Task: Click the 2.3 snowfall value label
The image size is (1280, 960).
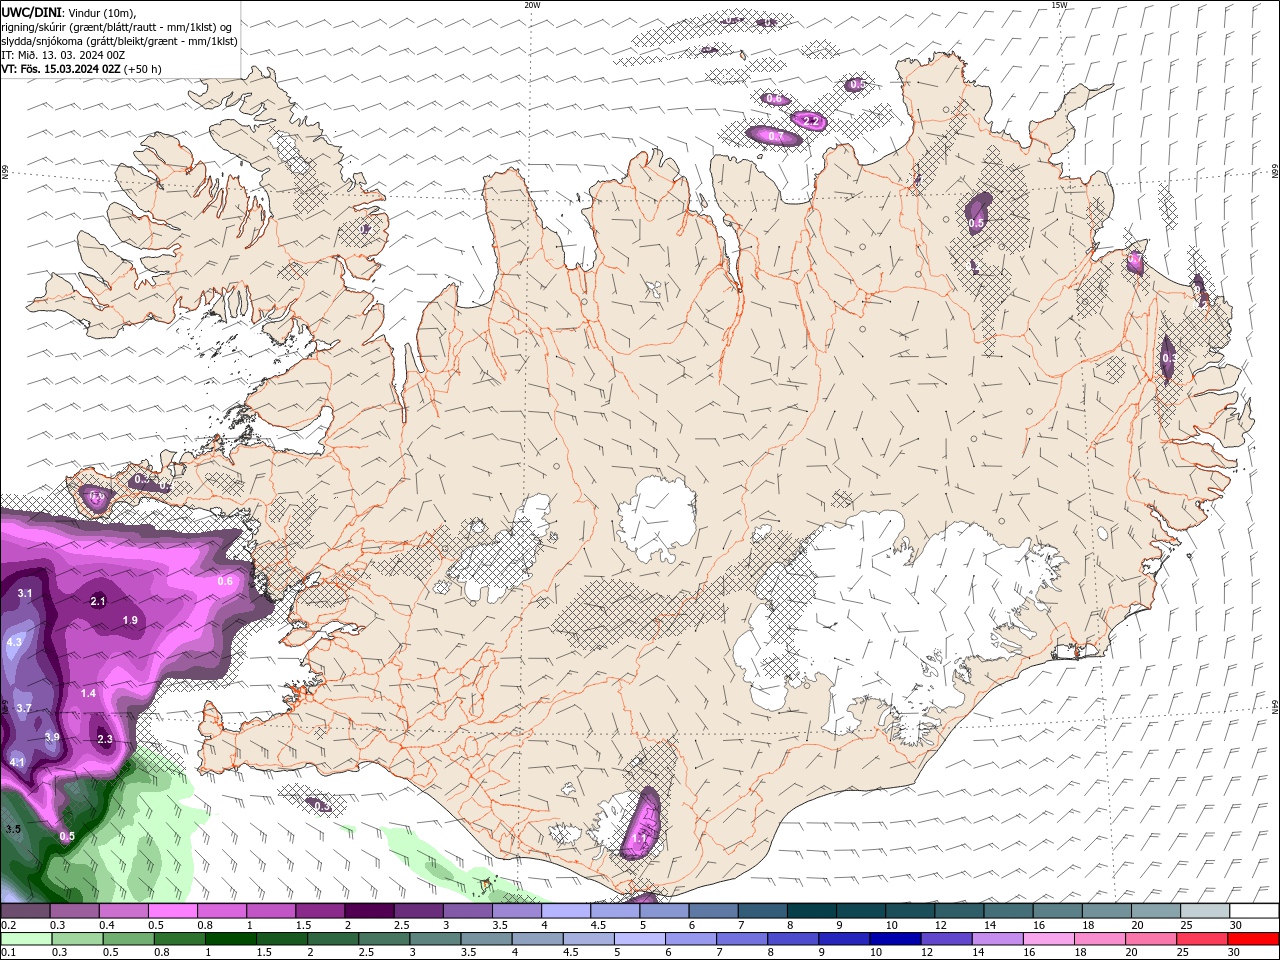Action: 105,739
